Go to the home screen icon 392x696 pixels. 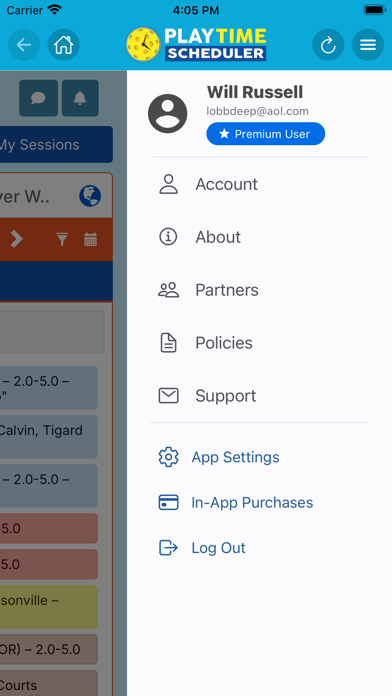tap(63, 45)
